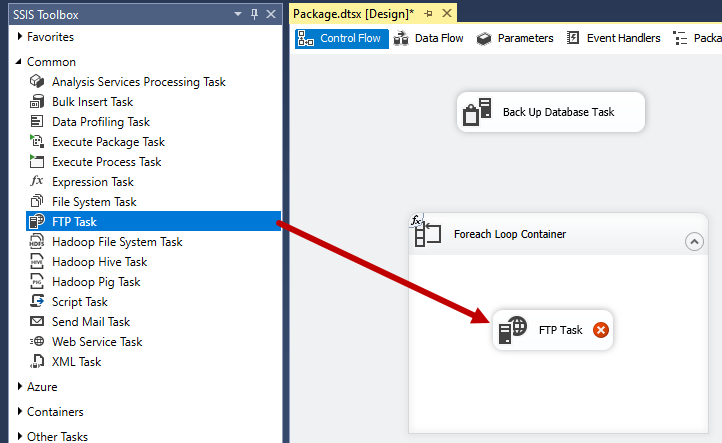Screen dimensions: 722x443
Task: Expand the Favorites section
Action: click(20, 37)
